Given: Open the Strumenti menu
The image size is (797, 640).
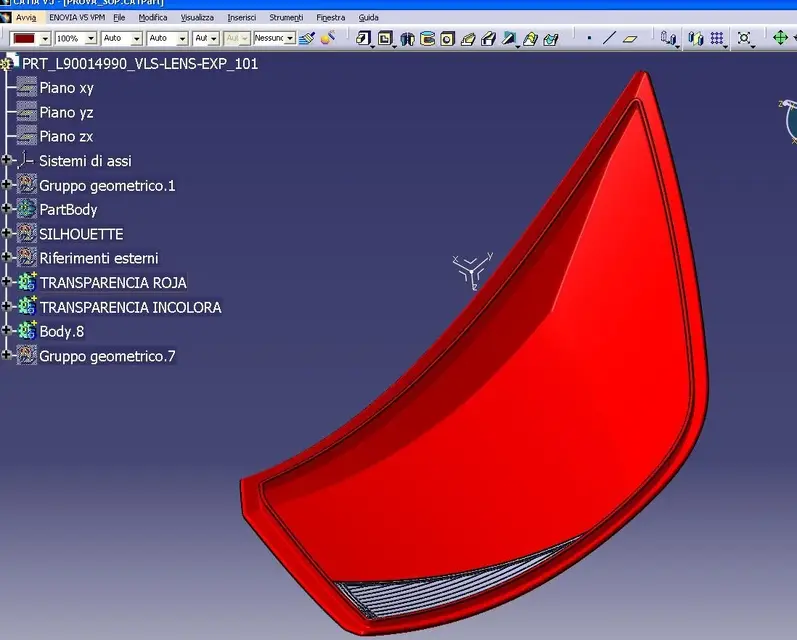Looking at the screenshot, I should click(286, 17).
